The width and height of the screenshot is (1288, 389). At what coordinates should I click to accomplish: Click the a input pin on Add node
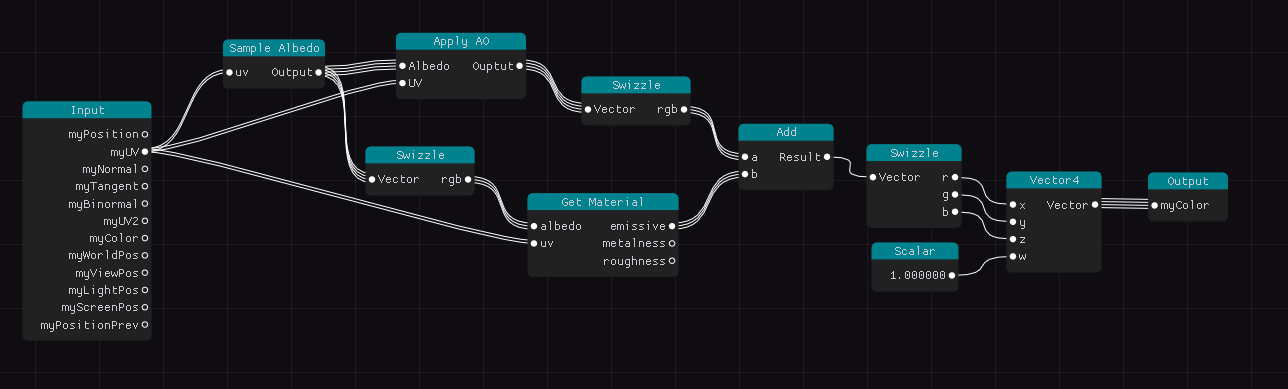(745, 157)
